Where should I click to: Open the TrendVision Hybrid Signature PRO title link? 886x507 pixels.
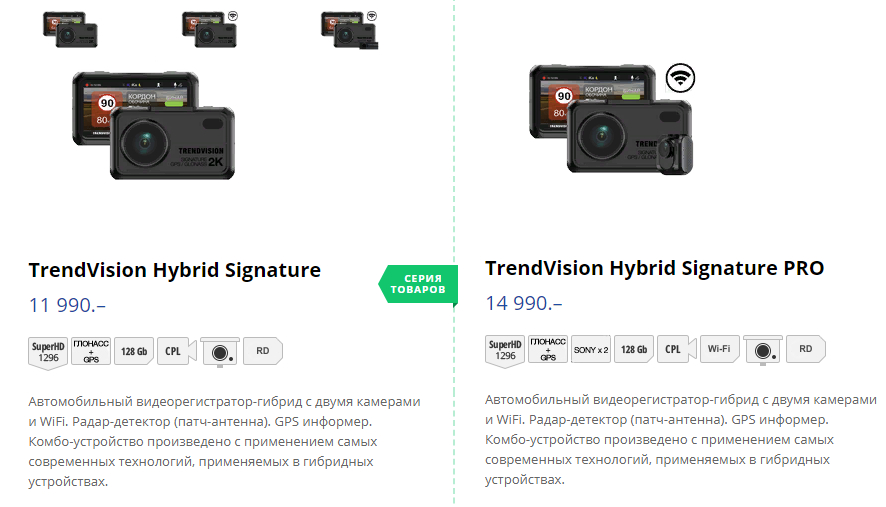[654, 268]
